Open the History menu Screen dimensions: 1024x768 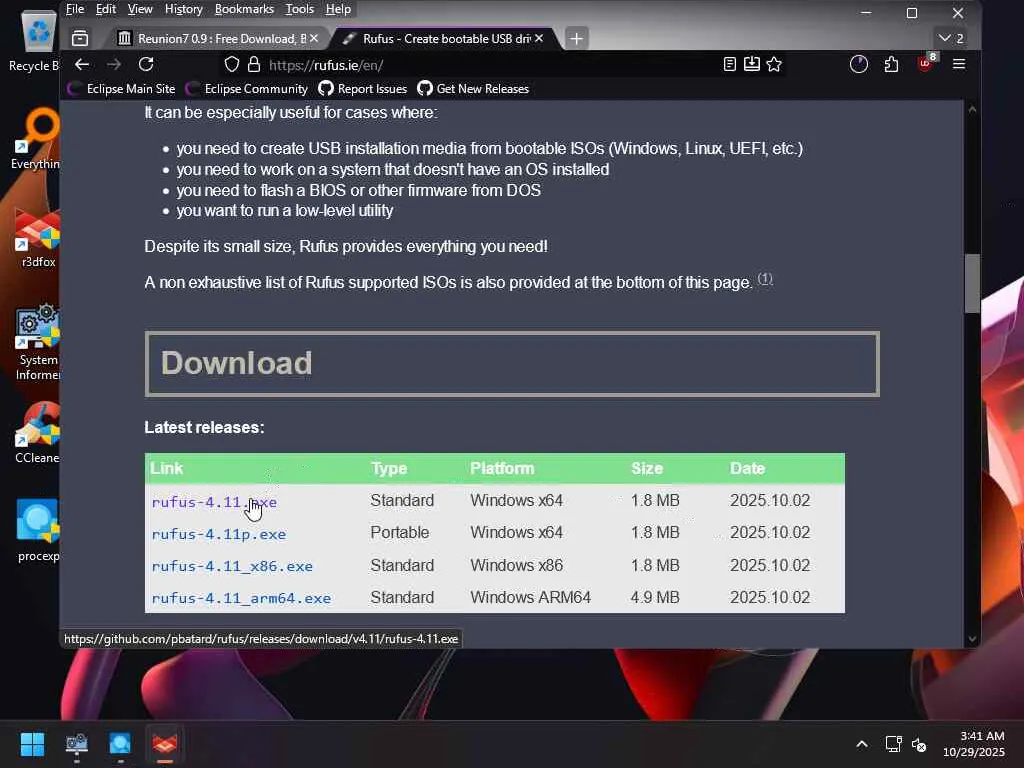pyautogui.click(x=184, y=9)
